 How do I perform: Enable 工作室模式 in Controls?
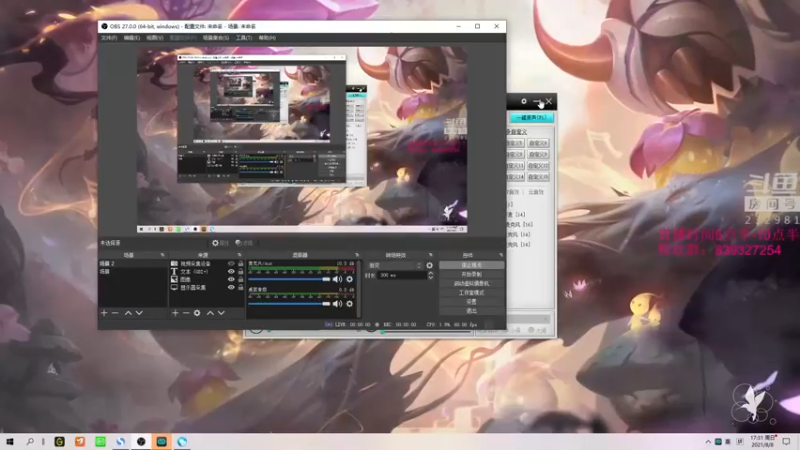471,292
